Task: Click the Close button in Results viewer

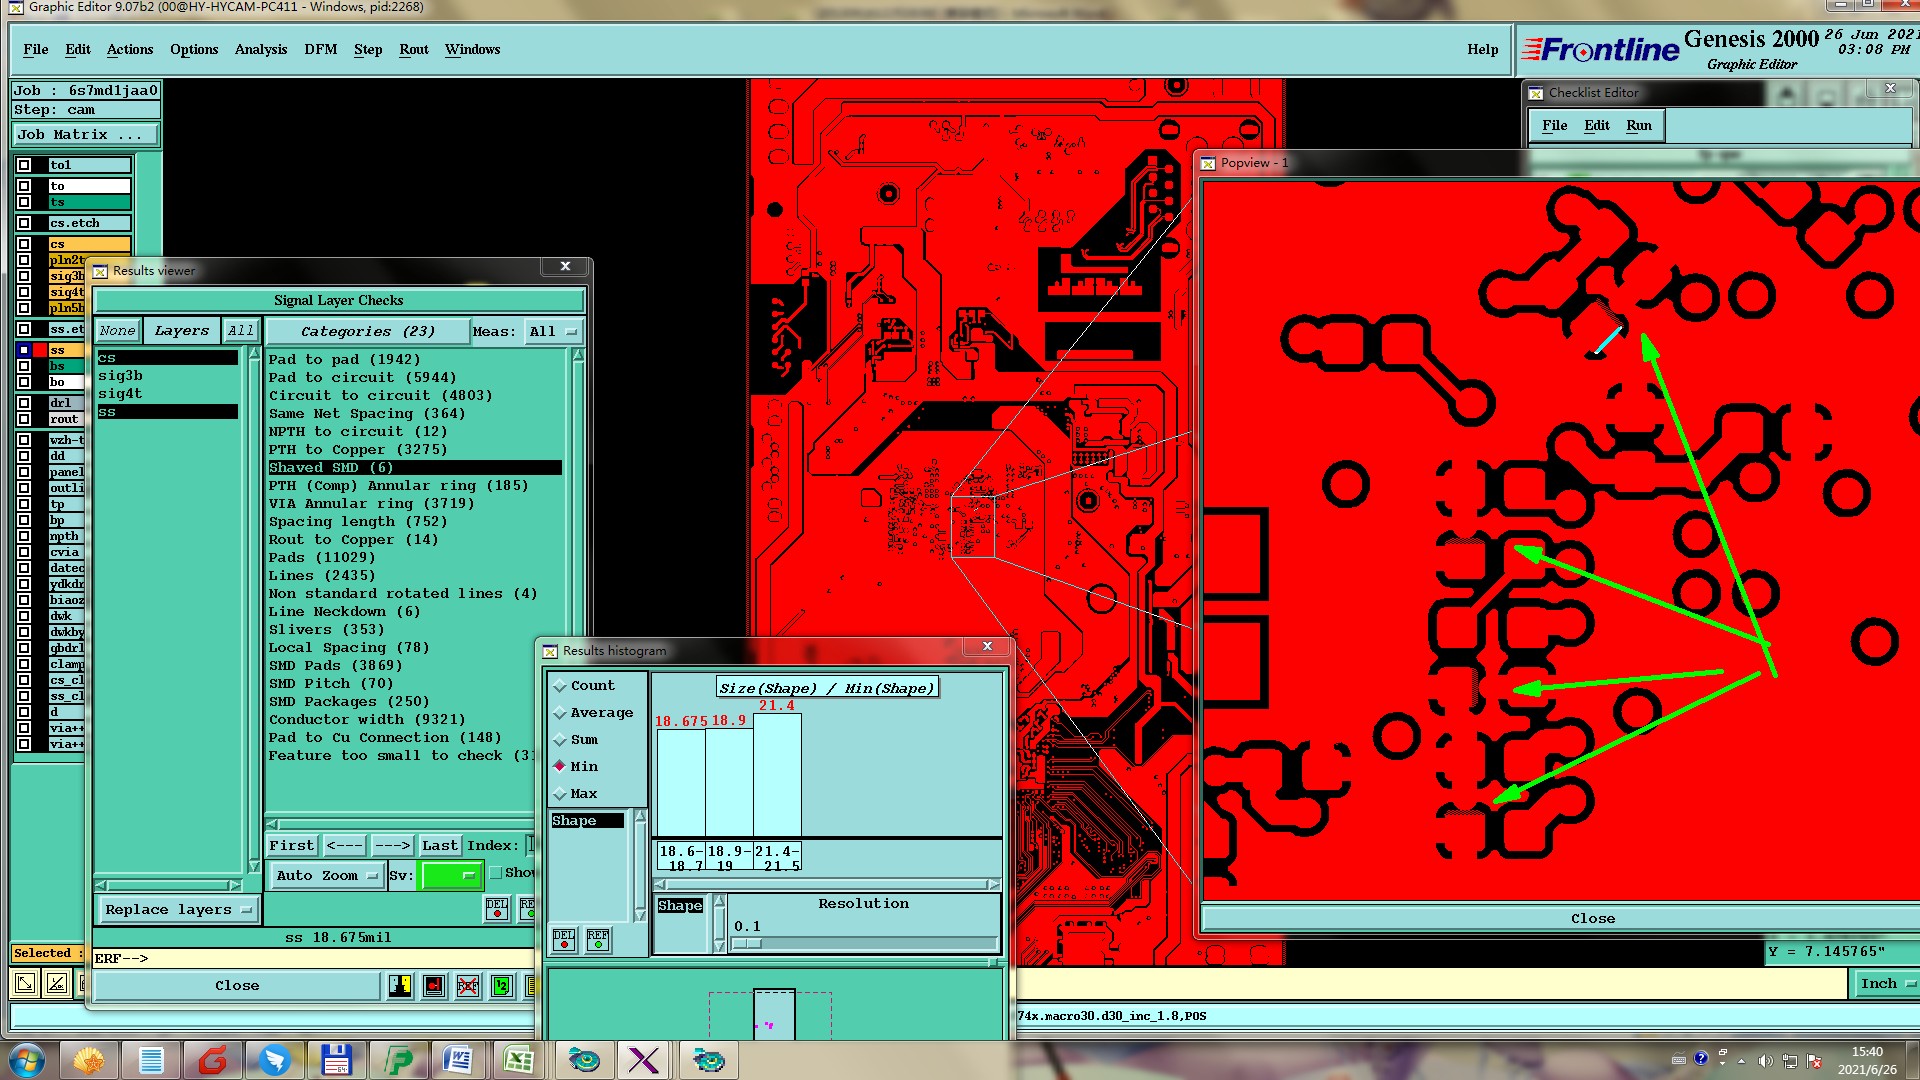Action: [x=237, y=985]
